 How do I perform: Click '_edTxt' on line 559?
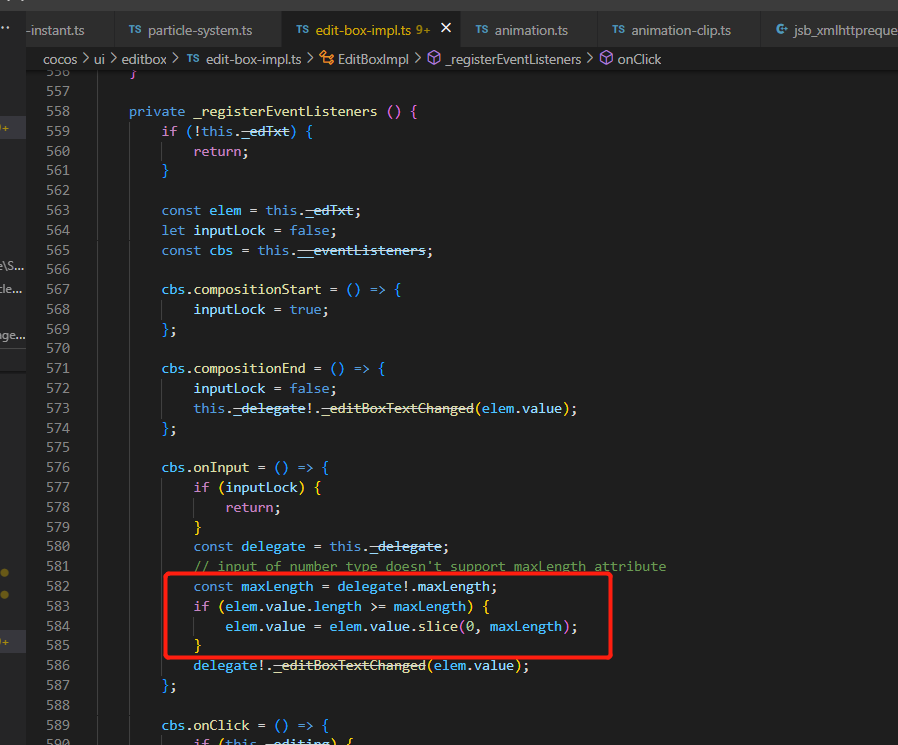point(265,132)
